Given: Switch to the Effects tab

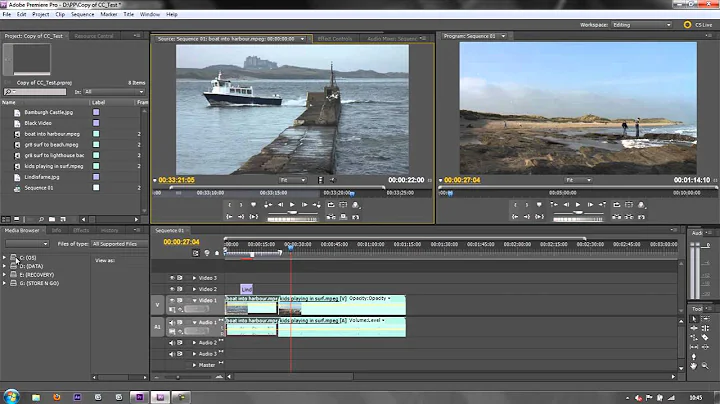Looking at the screenshot, I should [81, 230].
